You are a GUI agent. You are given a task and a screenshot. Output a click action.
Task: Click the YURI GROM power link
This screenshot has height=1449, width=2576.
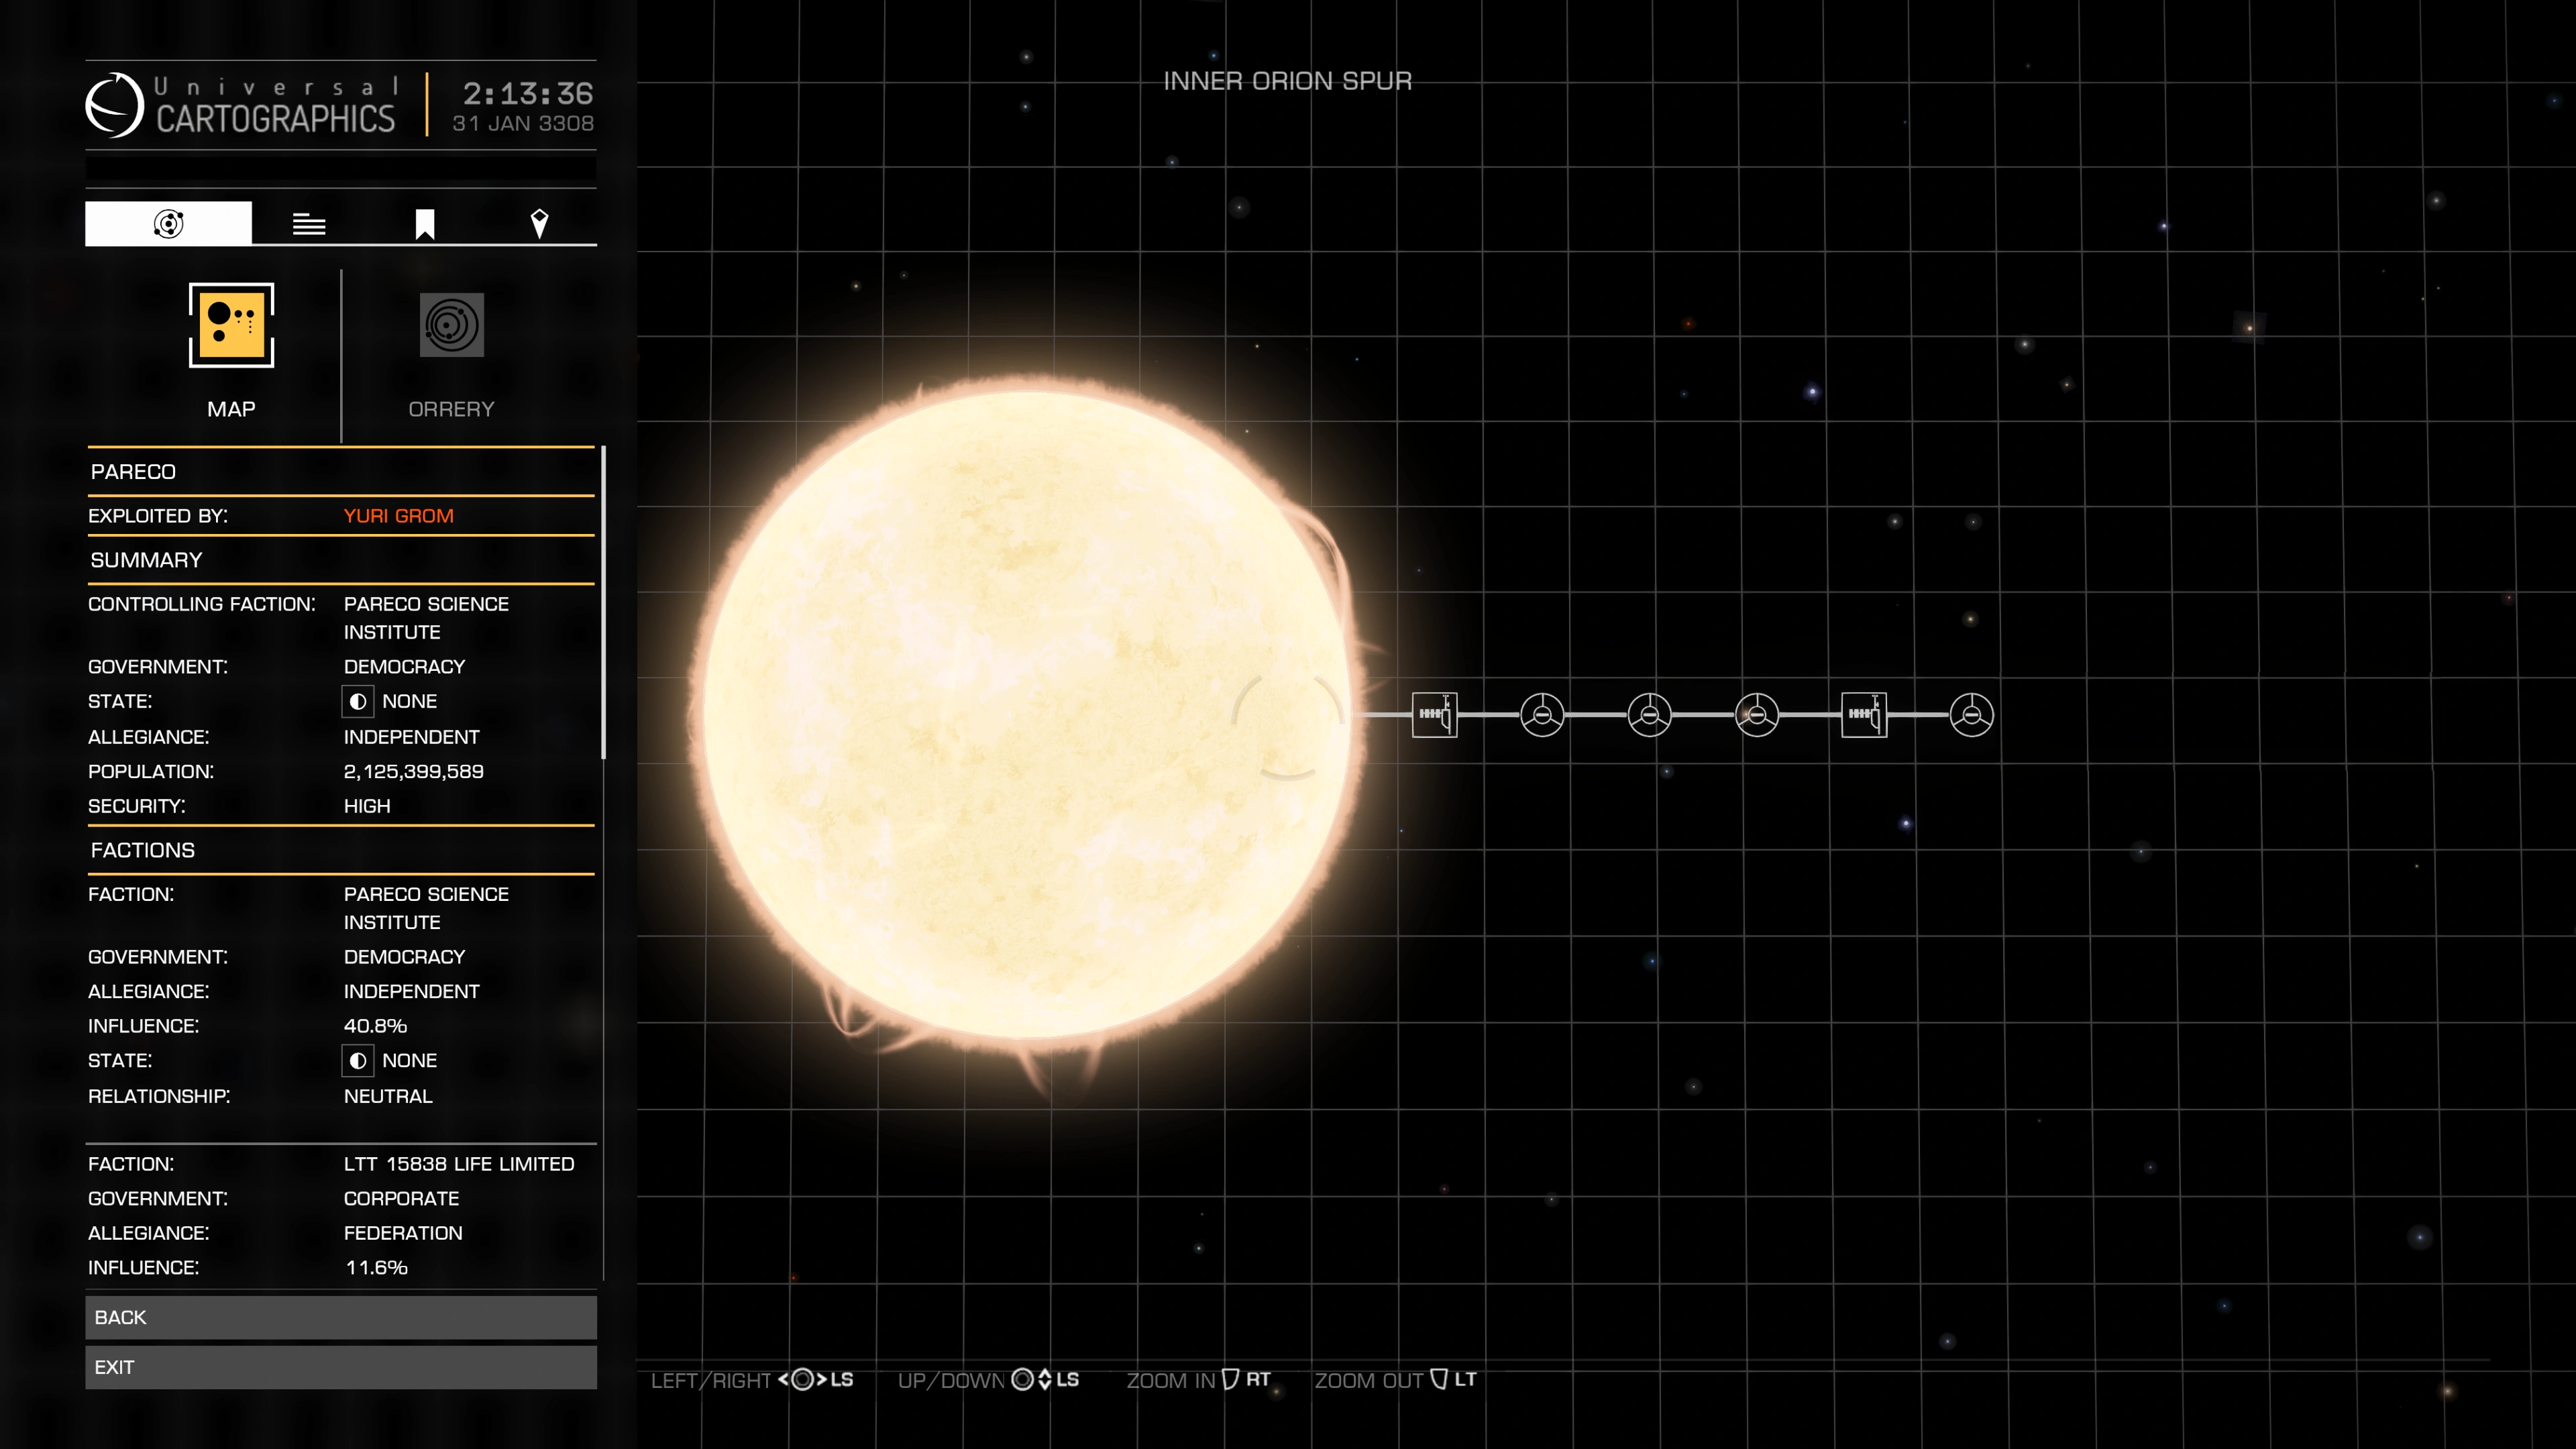[398, 516]
